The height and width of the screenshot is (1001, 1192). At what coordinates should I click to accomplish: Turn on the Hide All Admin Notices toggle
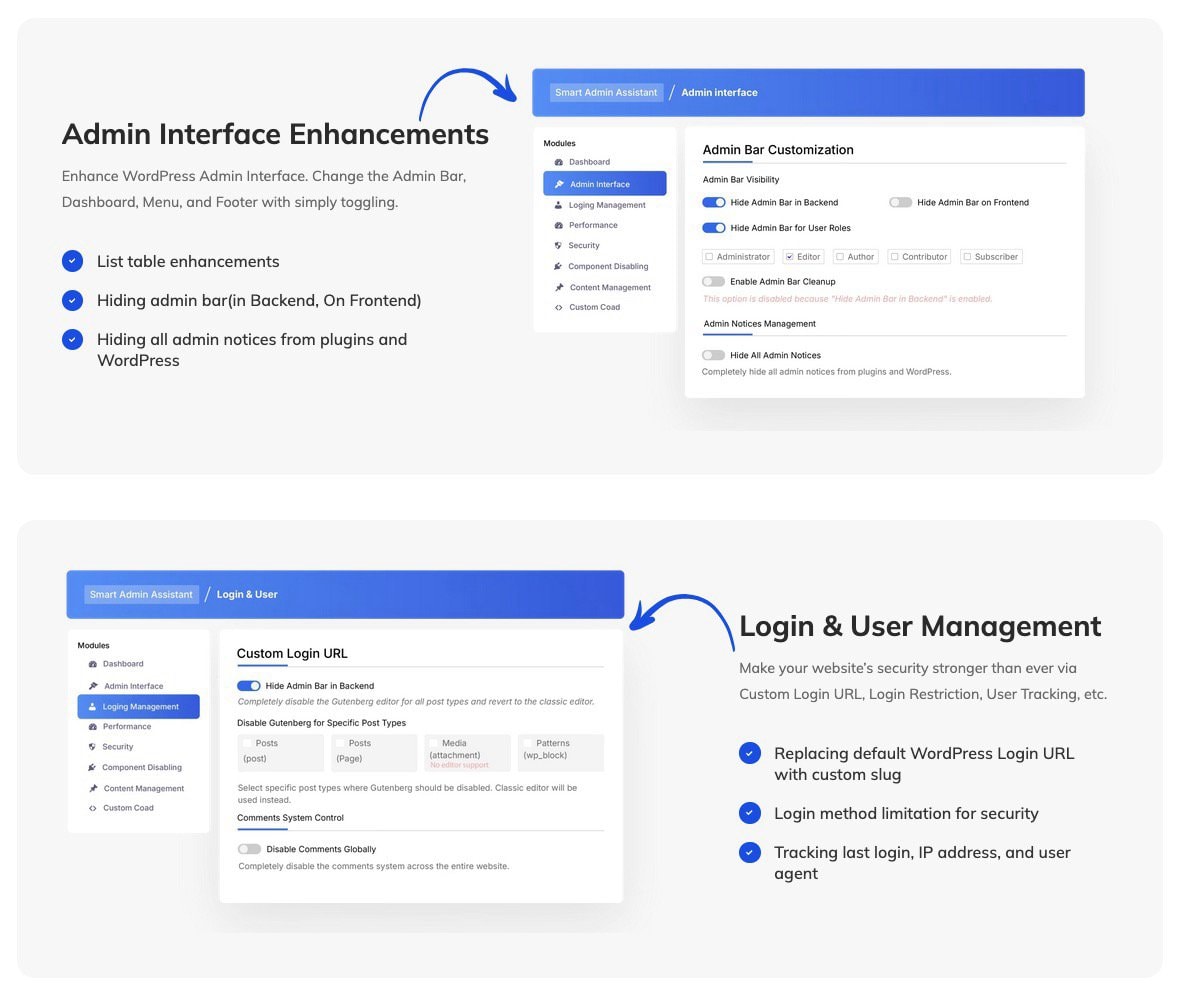point(713,355)
